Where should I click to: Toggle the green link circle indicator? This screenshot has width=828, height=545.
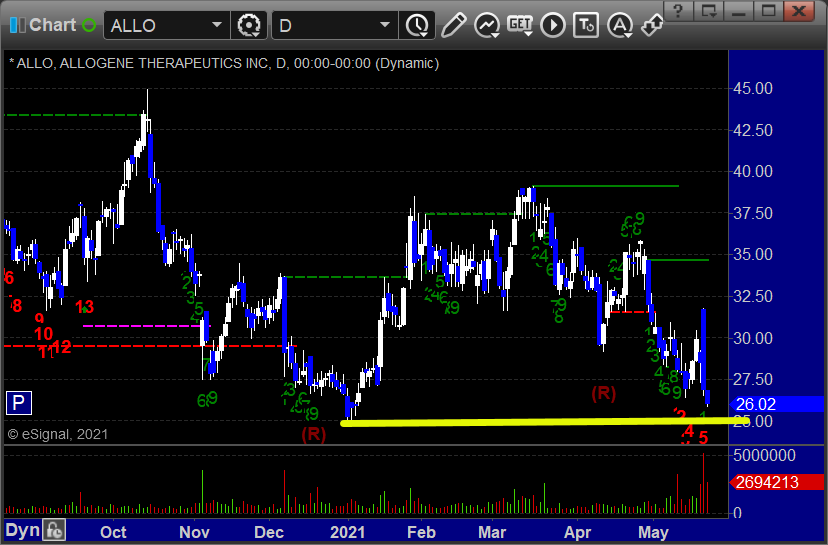89,25
